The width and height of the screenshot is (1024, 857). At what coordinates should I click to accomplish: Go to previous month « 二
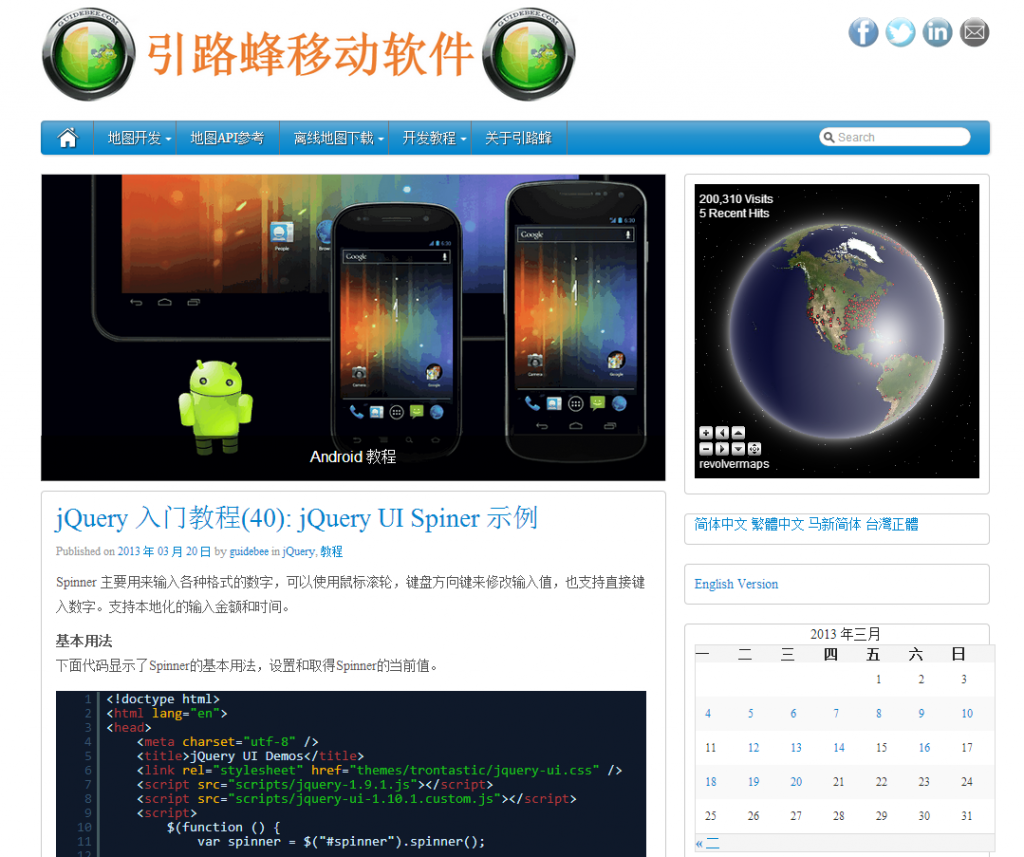pos(707,843)
